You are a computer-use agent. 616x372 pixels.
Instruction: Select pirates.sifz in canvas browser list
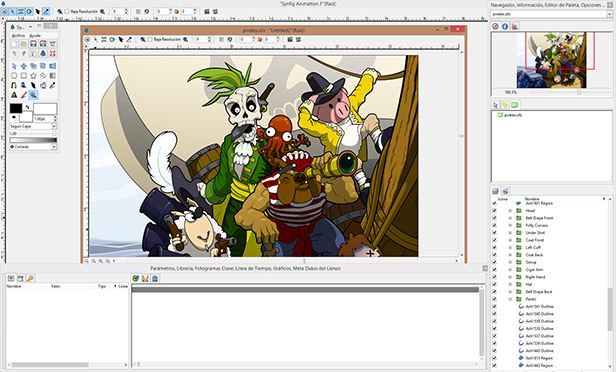pyautogui.click(x=513, y=115)
